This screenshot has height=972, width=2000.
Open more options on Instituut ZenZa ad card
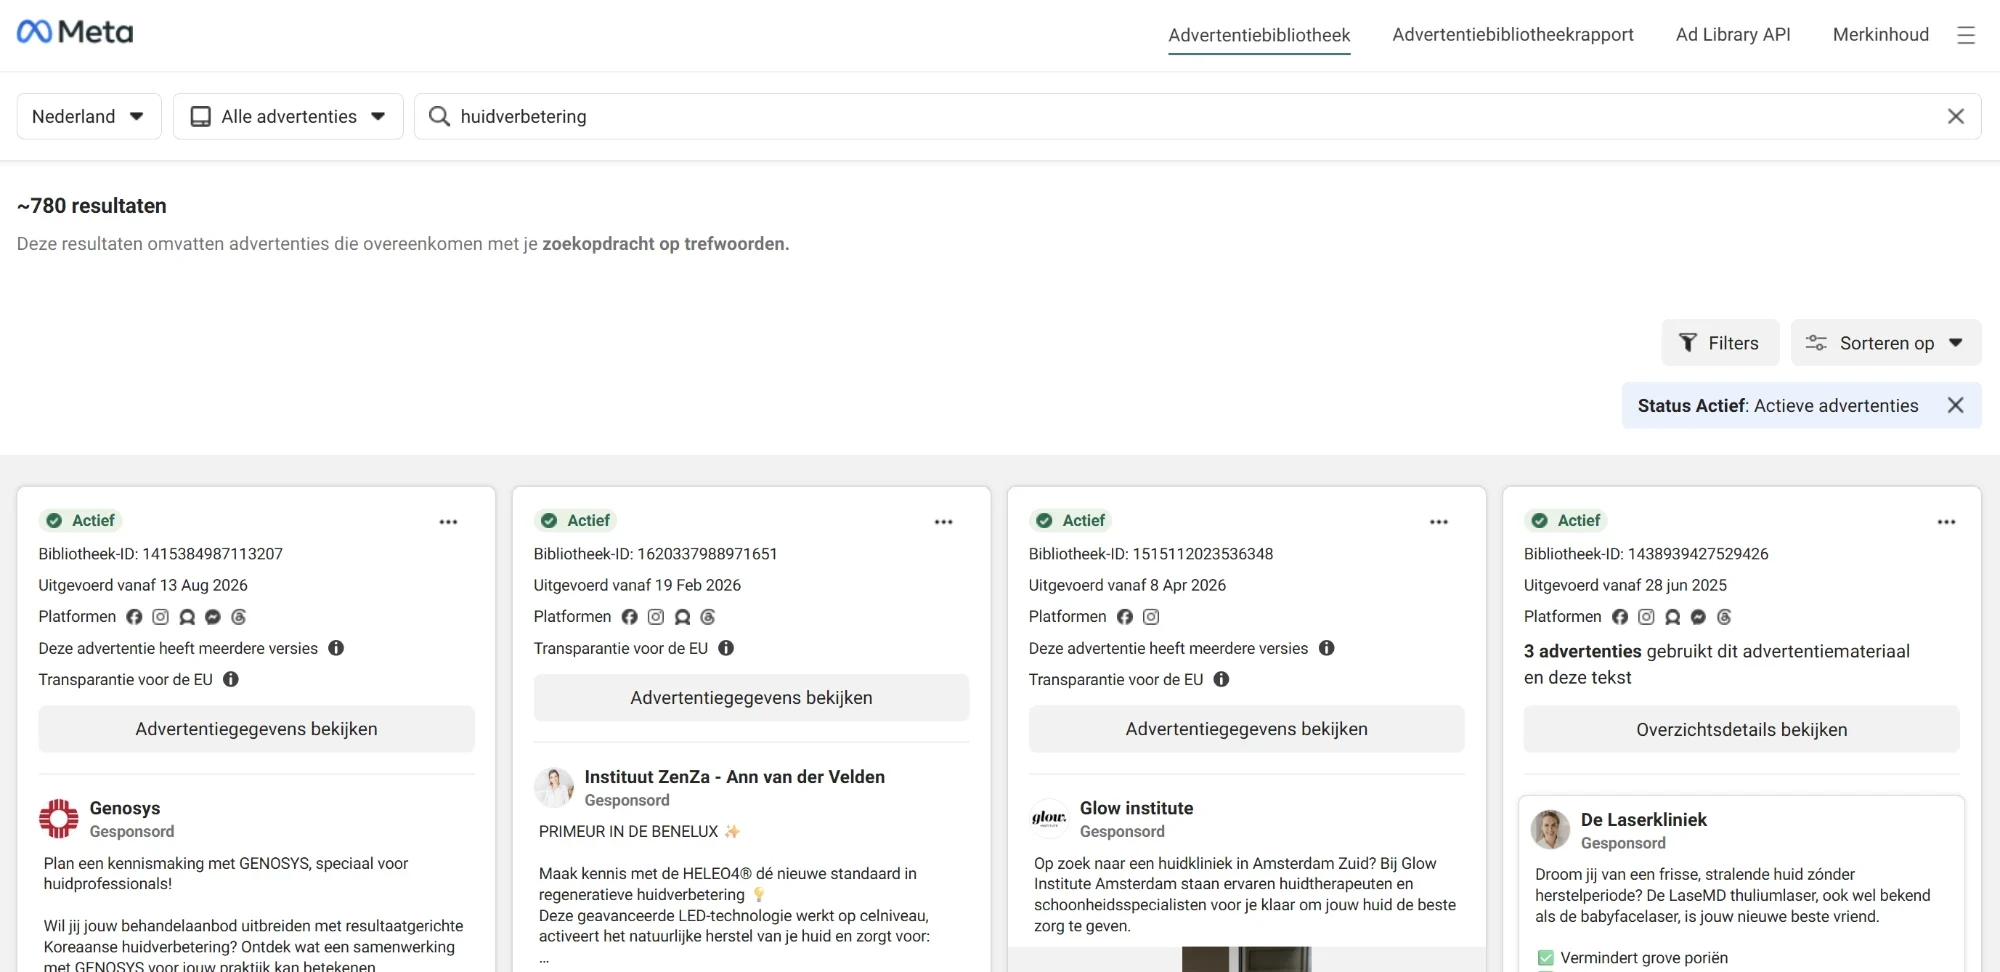[943, 522]
